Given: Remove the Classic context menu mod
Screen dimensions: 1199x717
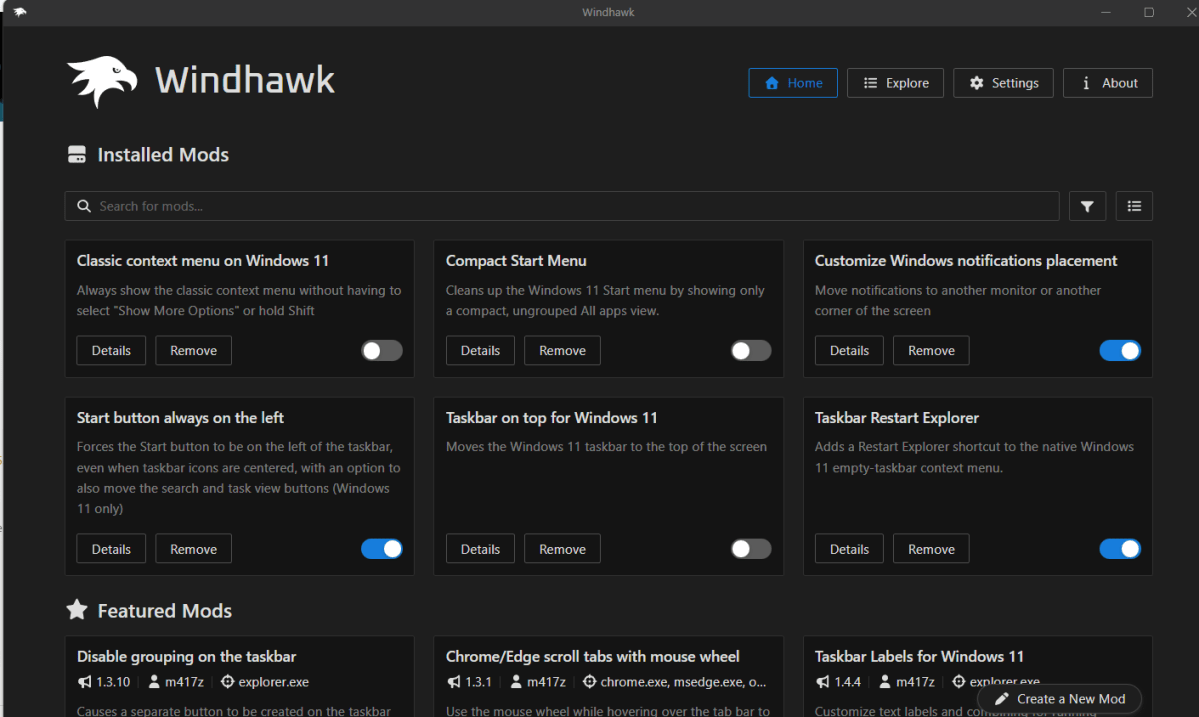Looking at the screenshot, I should (193, 351).
